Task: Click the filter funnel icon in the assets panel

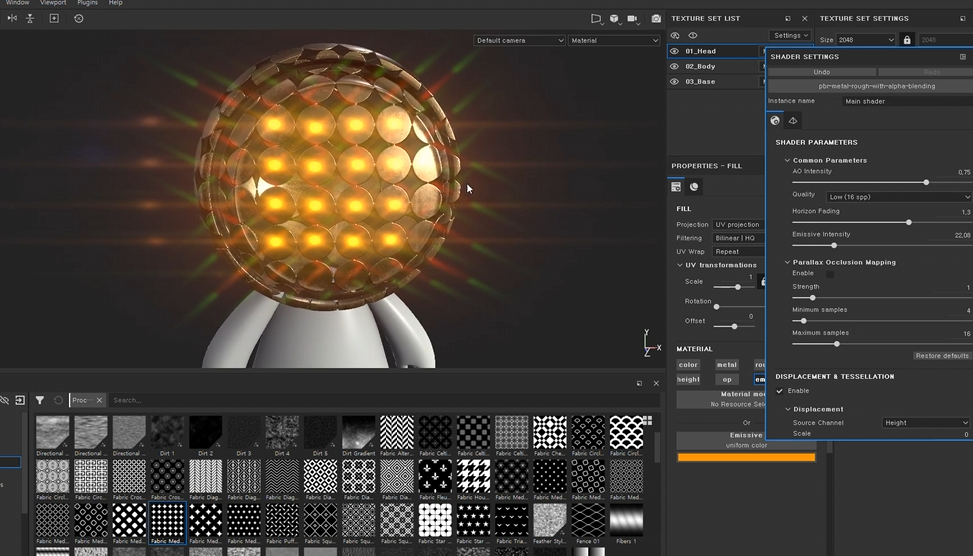Action: (40, 400)
